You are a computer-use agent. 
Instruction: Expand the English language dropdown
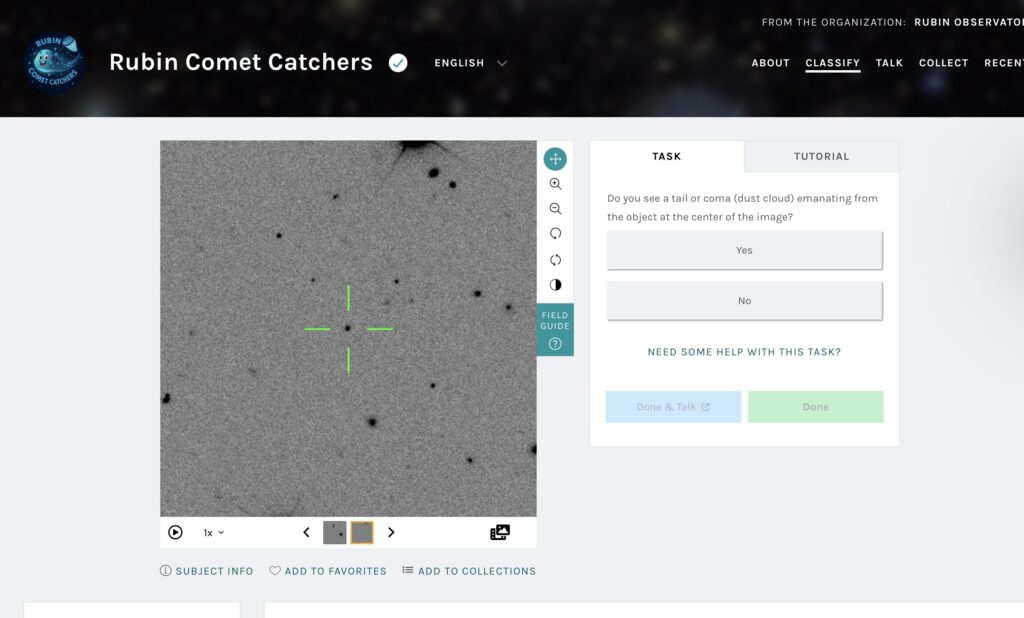(x=470, y=63)
